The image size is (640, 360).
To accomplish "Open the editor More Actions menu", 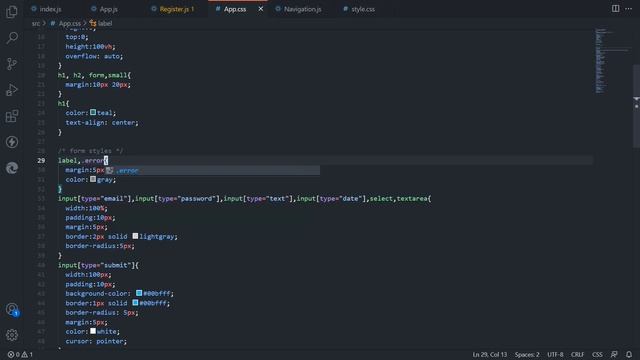I will [x=629, y=9].
